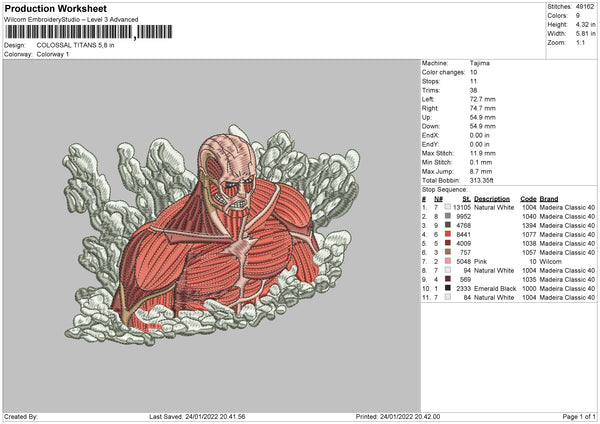Click the 'Page 1 of 1' footer text
The image size is (600, 424).
tap(579, 417)
